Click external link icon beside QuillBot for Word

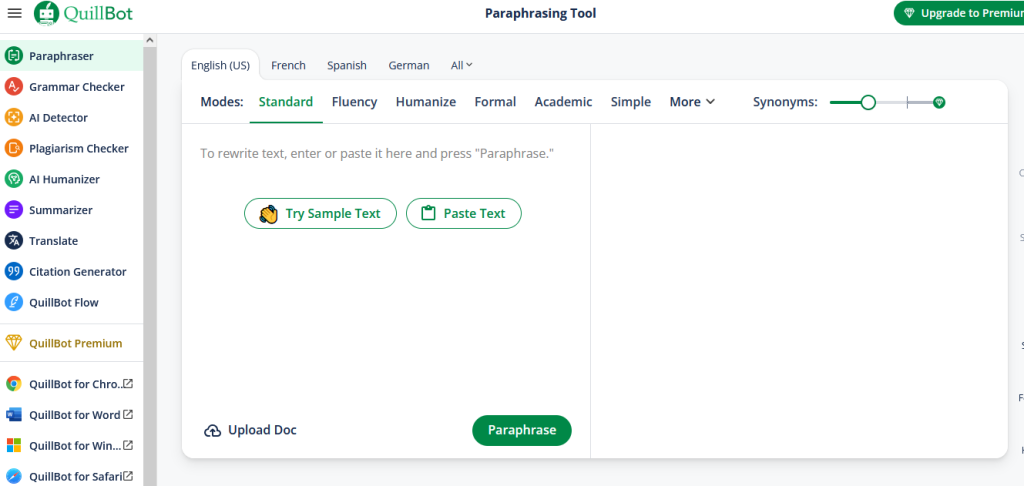point(129,414)
